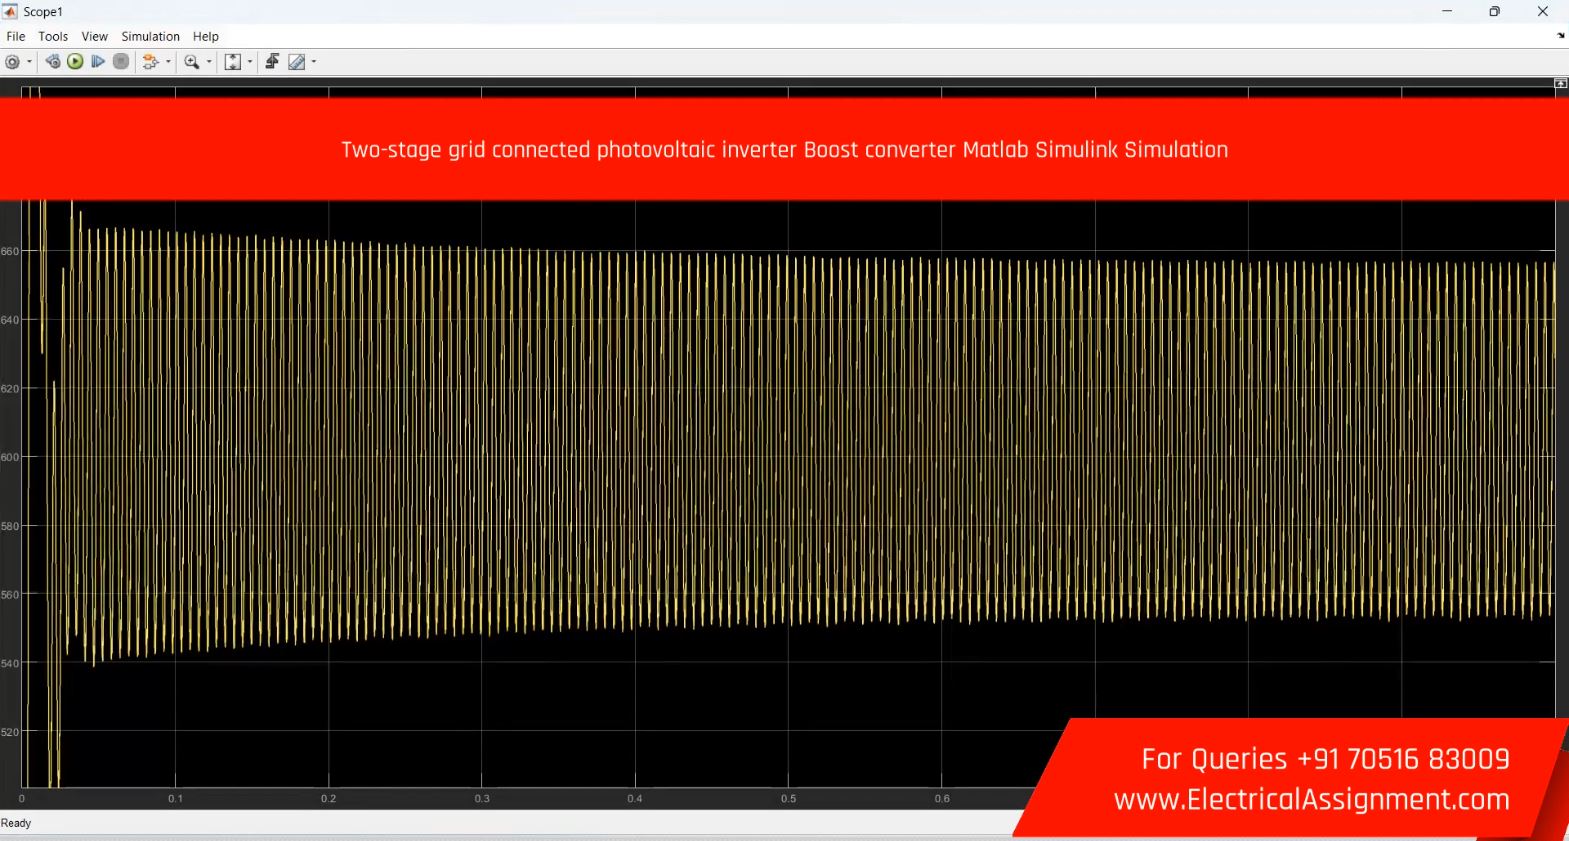Expand the zoom tool dropdown arrow
The height and width of the screenshot is (841, 1569).
pos(209,62)
